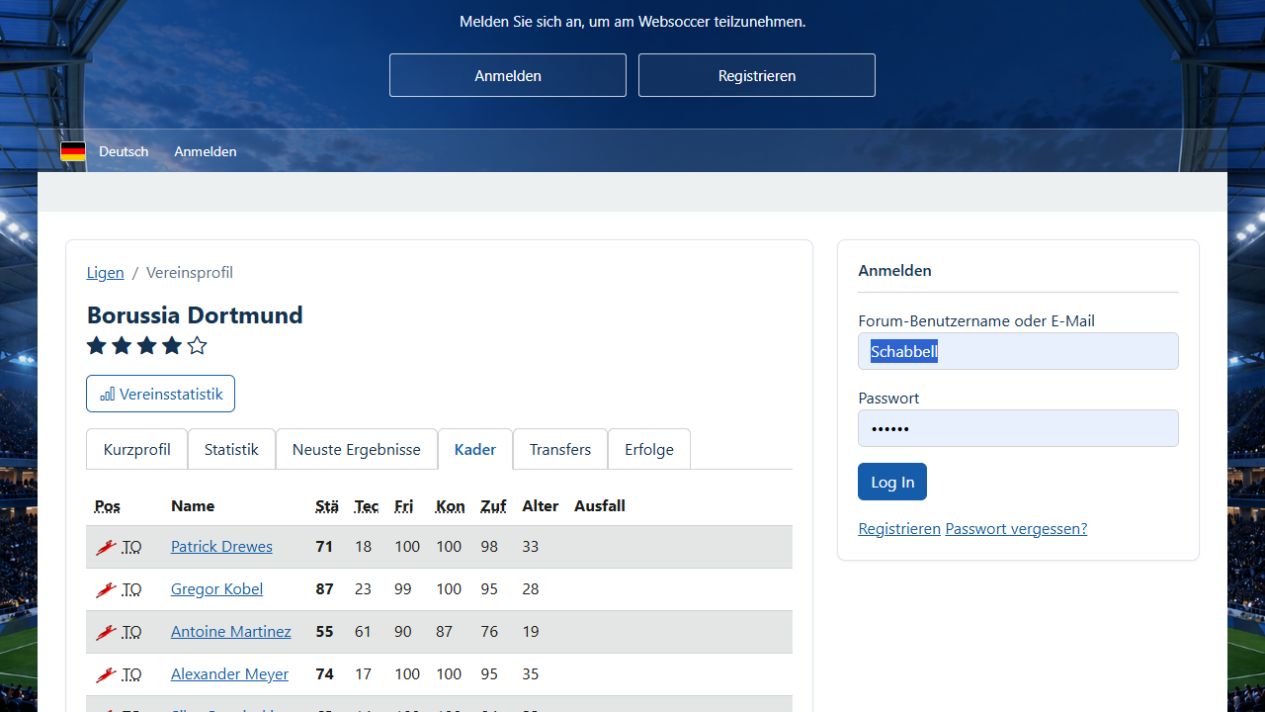Viewport: 1265px width, 712px height.
Task: Click the Stä column header
Action: pos(327,506)
